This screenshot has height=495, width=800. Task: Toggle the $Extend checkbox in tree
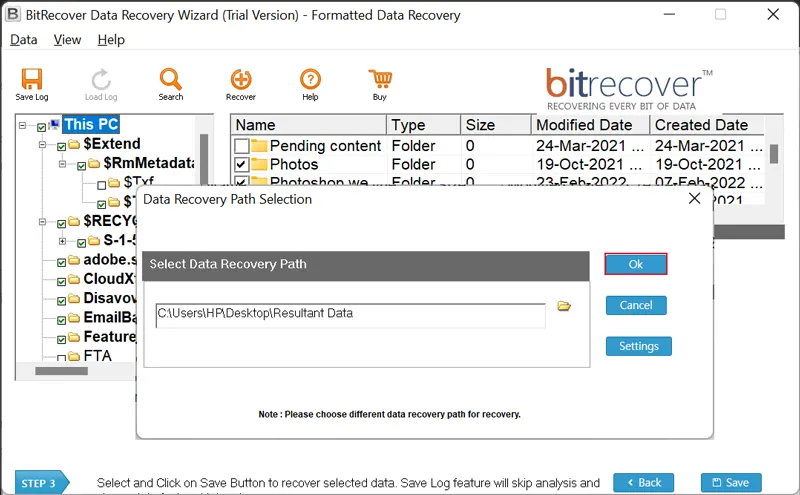pos(61,147)
